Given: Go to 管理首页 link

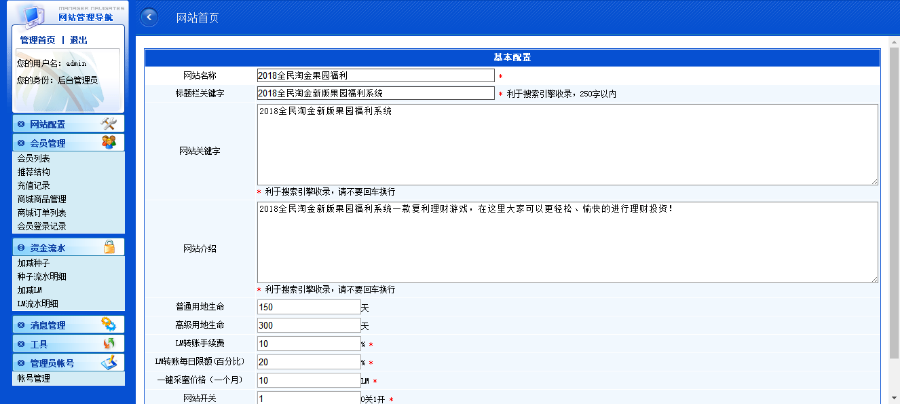Looking at the screenshot, I should point(37,40).
